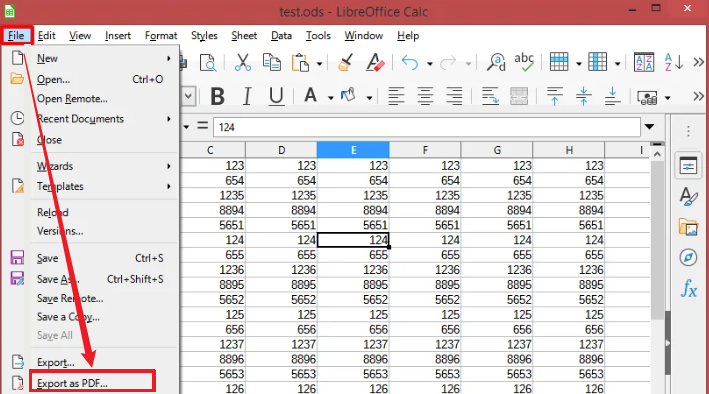Open the Edit menu
Screen dimensions: 709x394
point(47,35)
